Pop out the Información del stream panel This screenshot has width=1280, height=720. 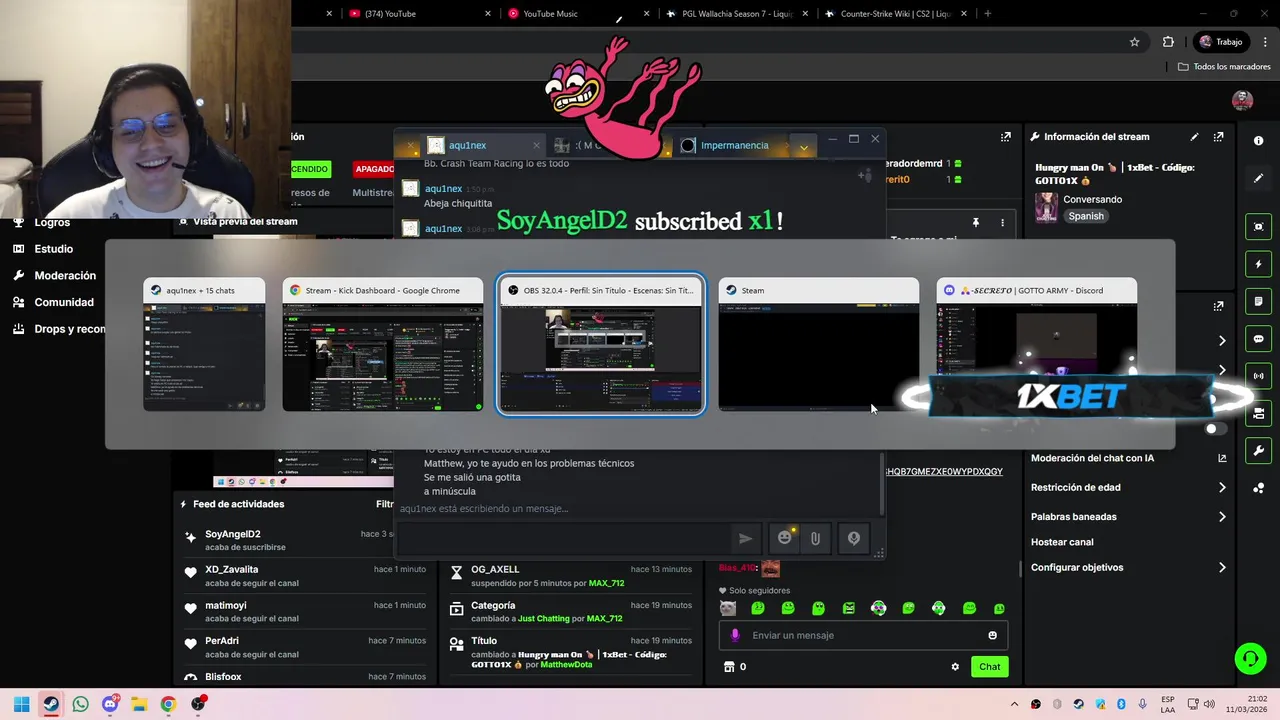(x=1218, y=137)
